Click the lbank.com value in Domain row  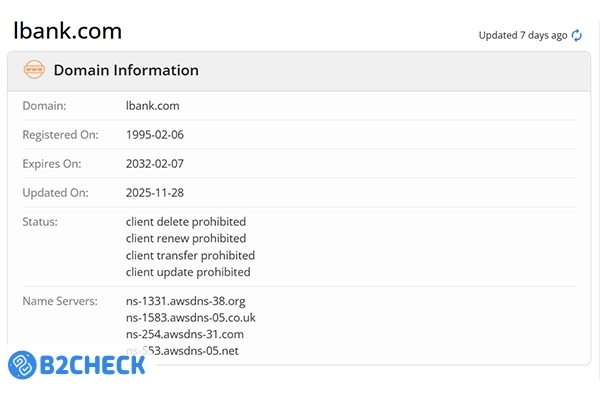coord(153,105)
